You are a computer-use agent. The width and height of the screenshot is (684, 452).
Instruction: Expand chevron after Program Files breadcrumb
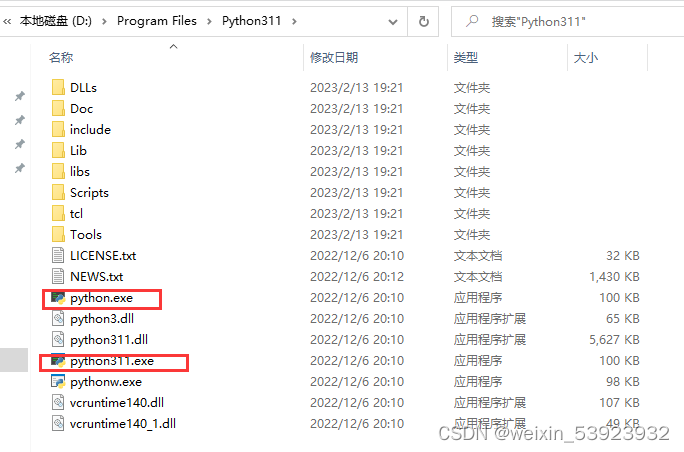click(209, 21)
